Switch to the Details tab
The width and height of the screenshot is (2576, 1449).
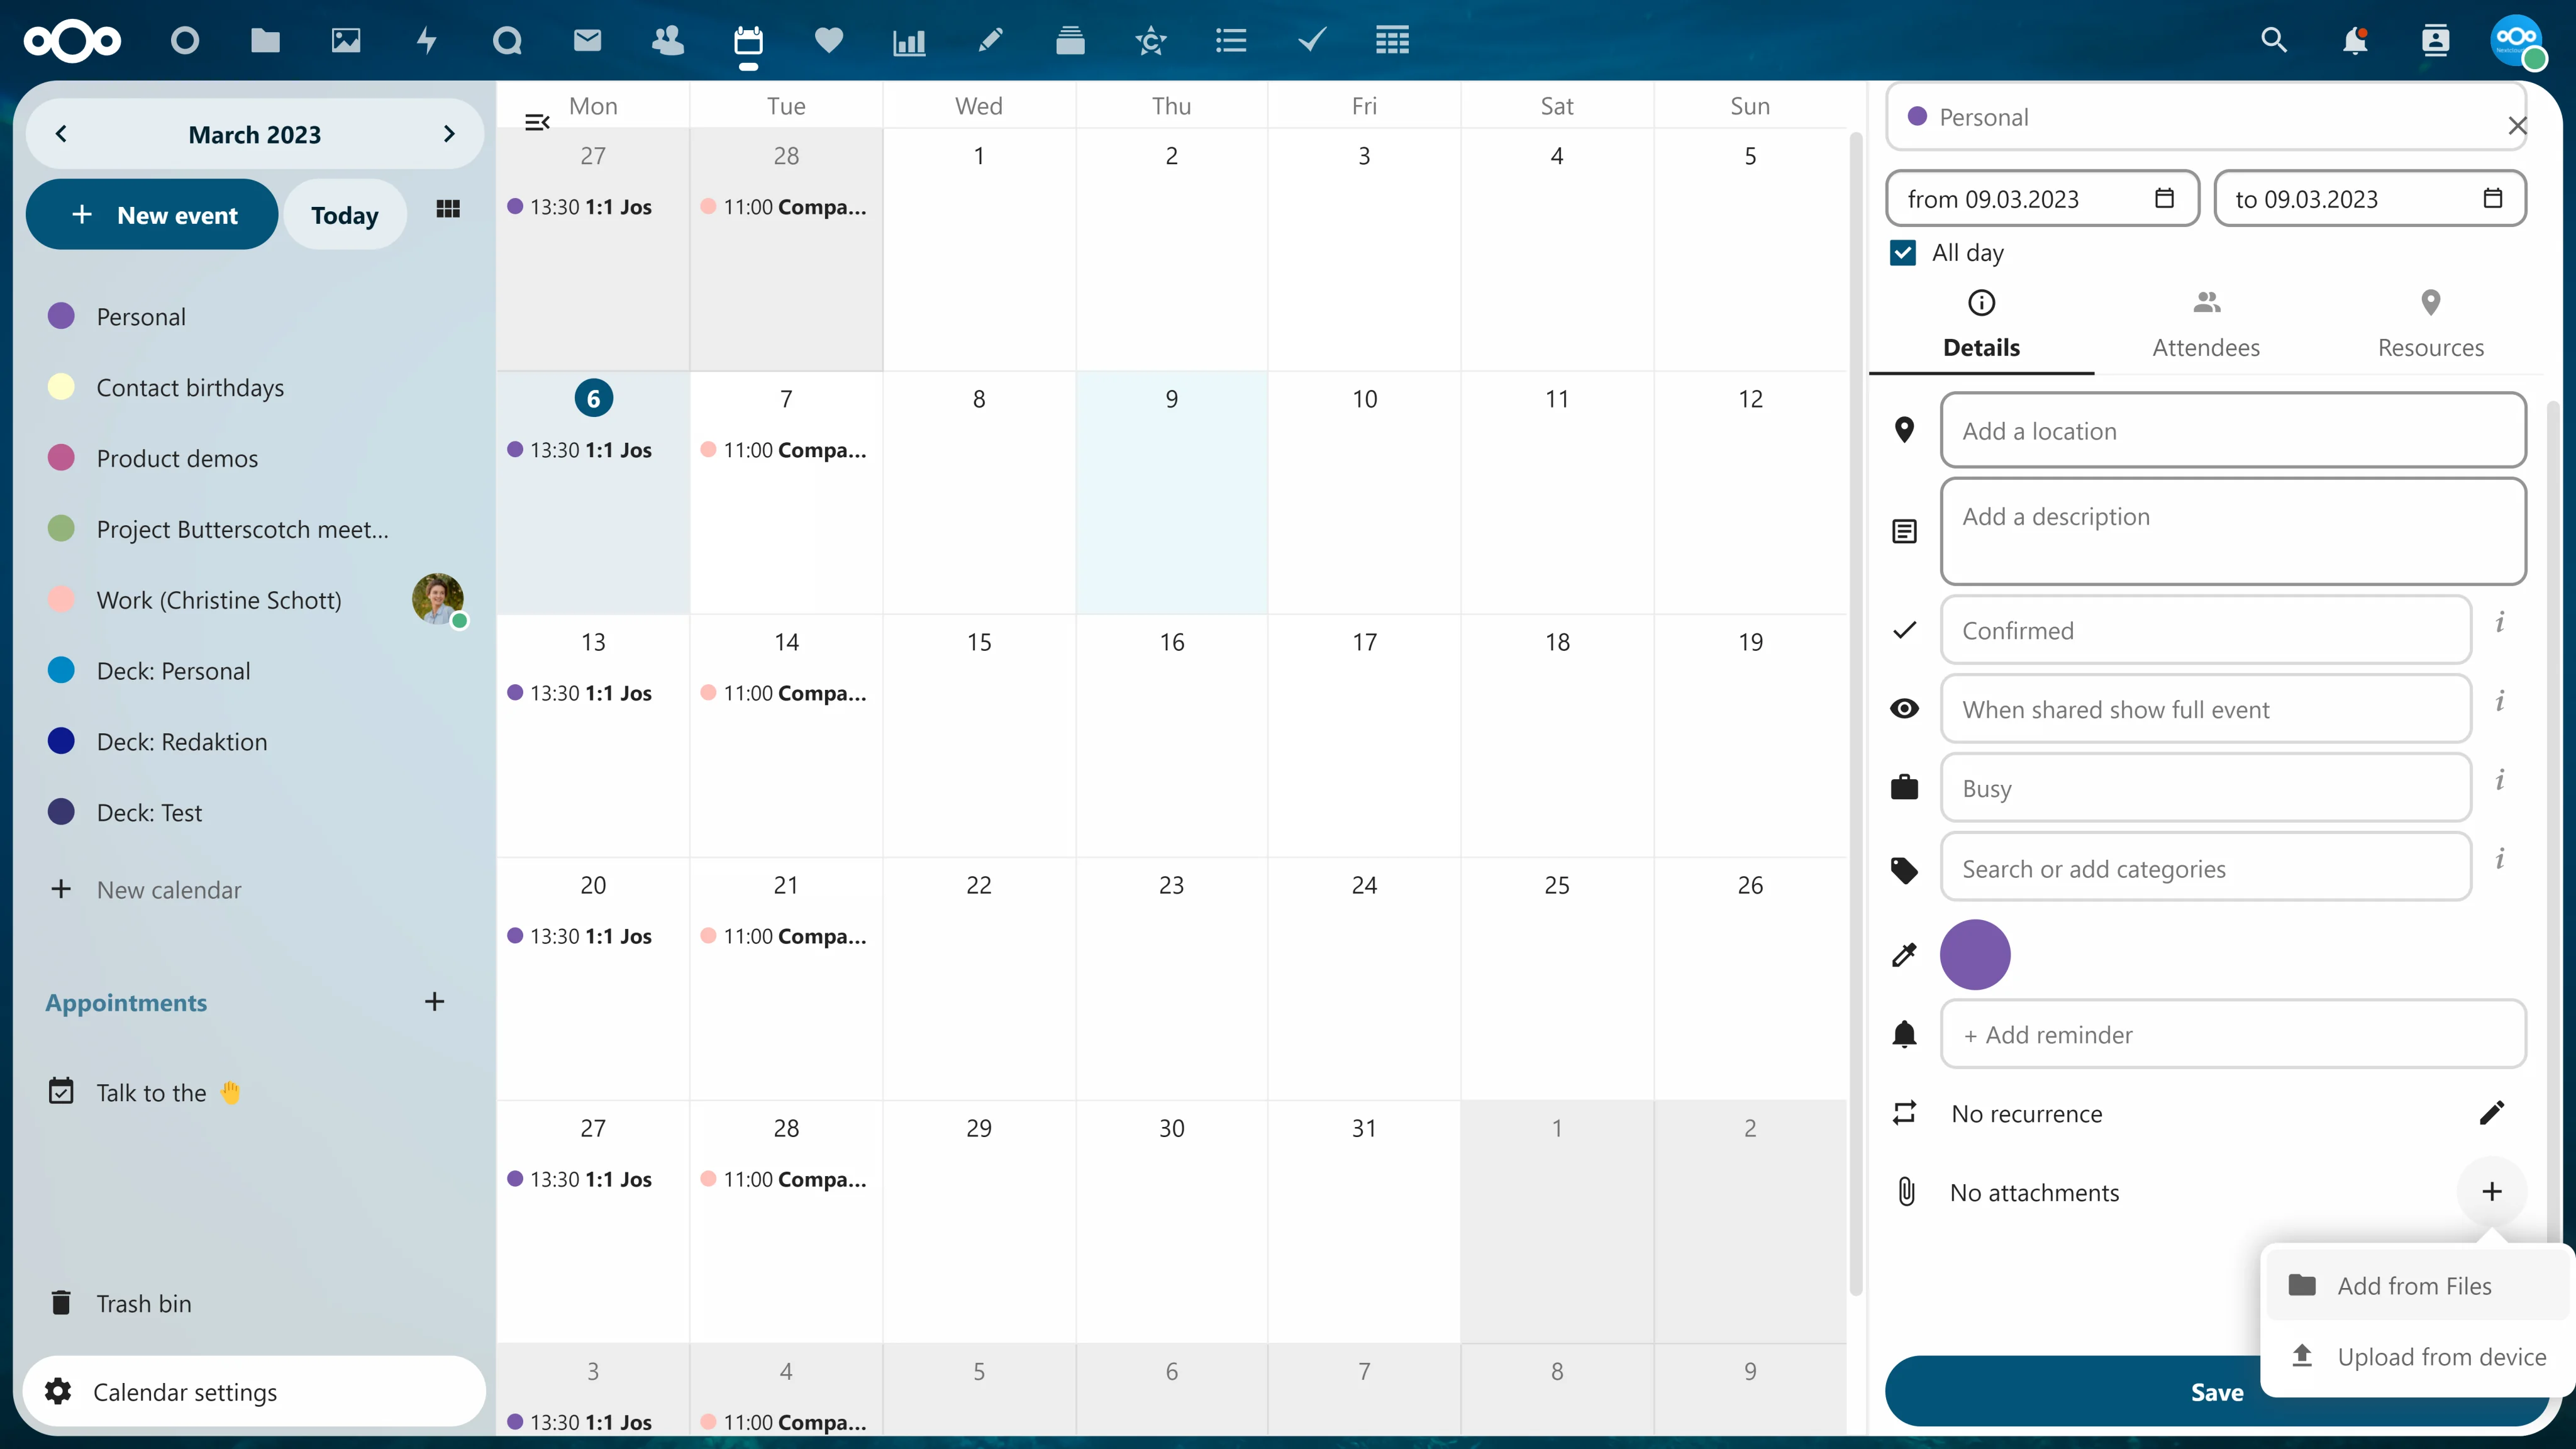[x=1981, y=325]
